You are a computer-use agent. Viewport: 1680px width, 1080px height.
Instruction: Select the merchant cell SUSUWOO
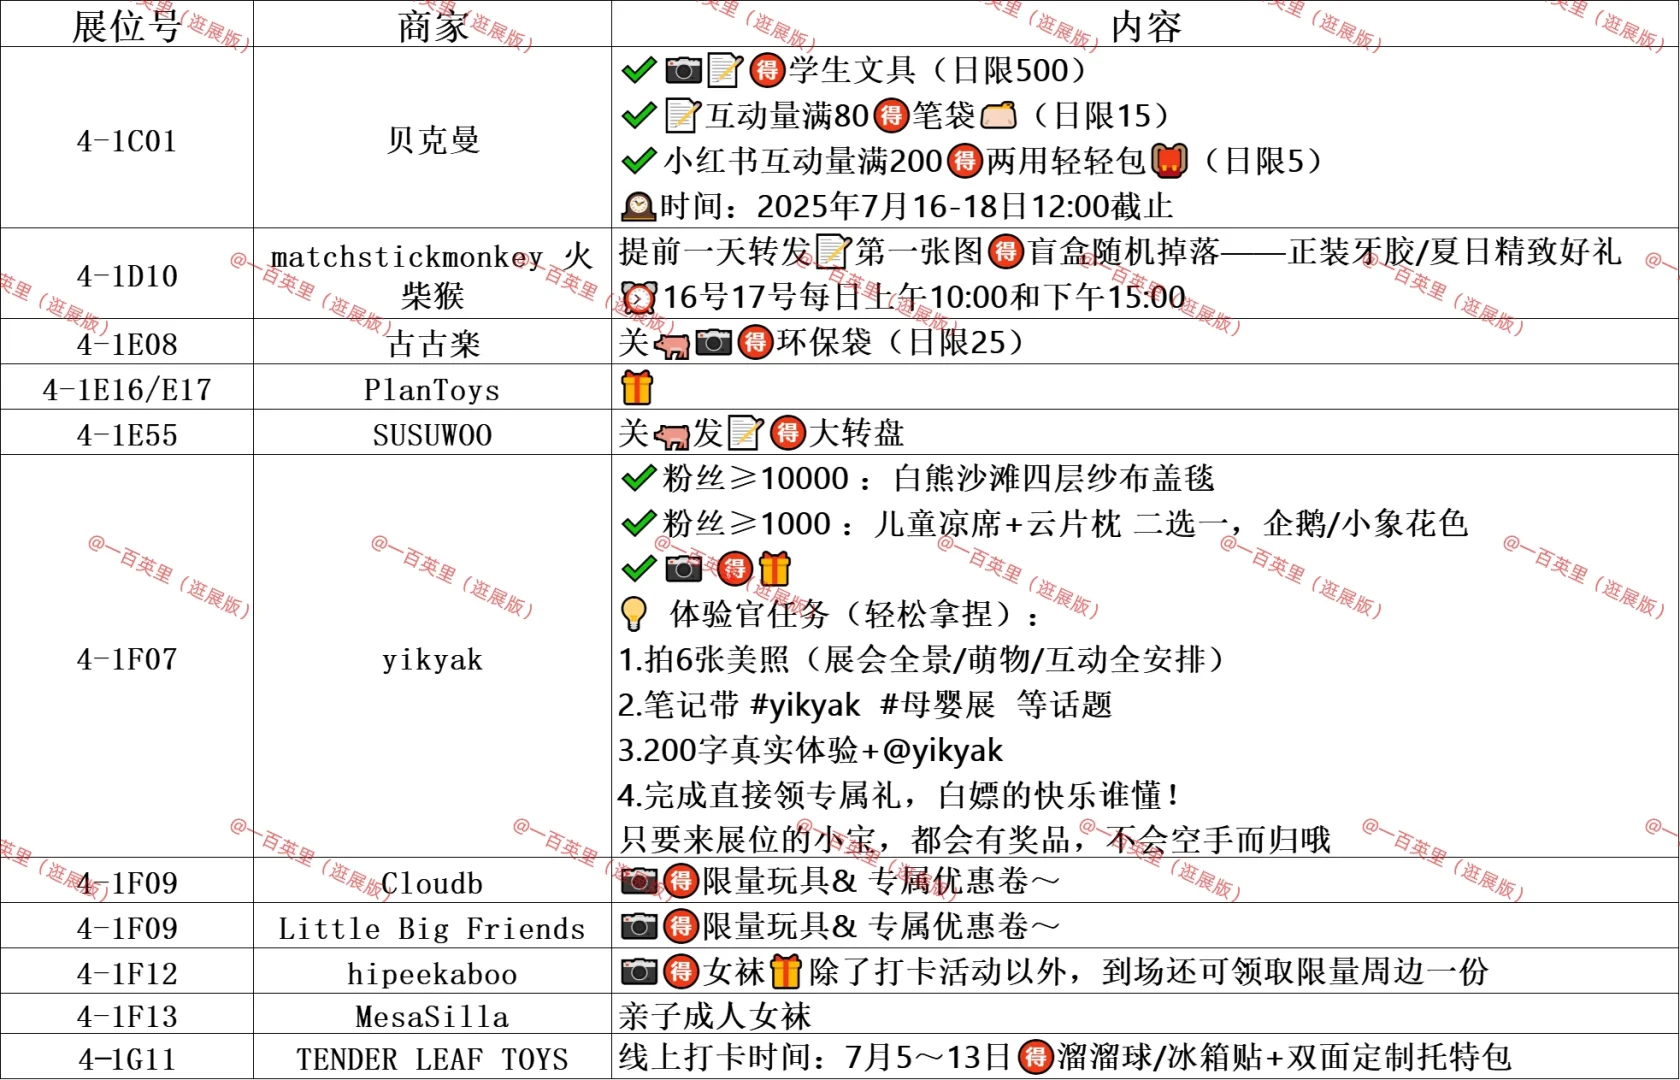(x=432, y=432)
